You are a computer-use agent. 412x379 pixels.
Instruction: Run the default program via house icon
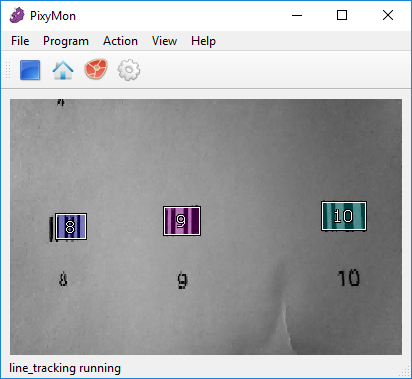63,70
